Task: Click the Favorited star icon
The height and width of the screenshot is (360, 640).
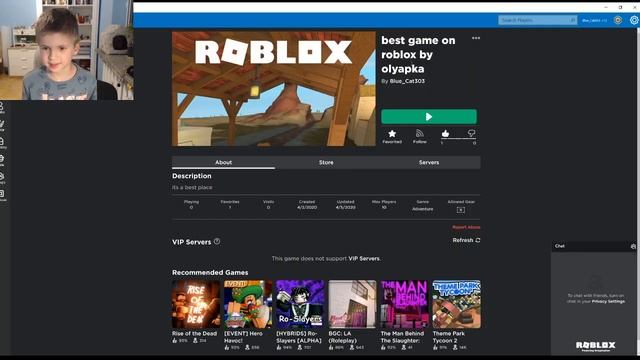Action: pos(392,133)
